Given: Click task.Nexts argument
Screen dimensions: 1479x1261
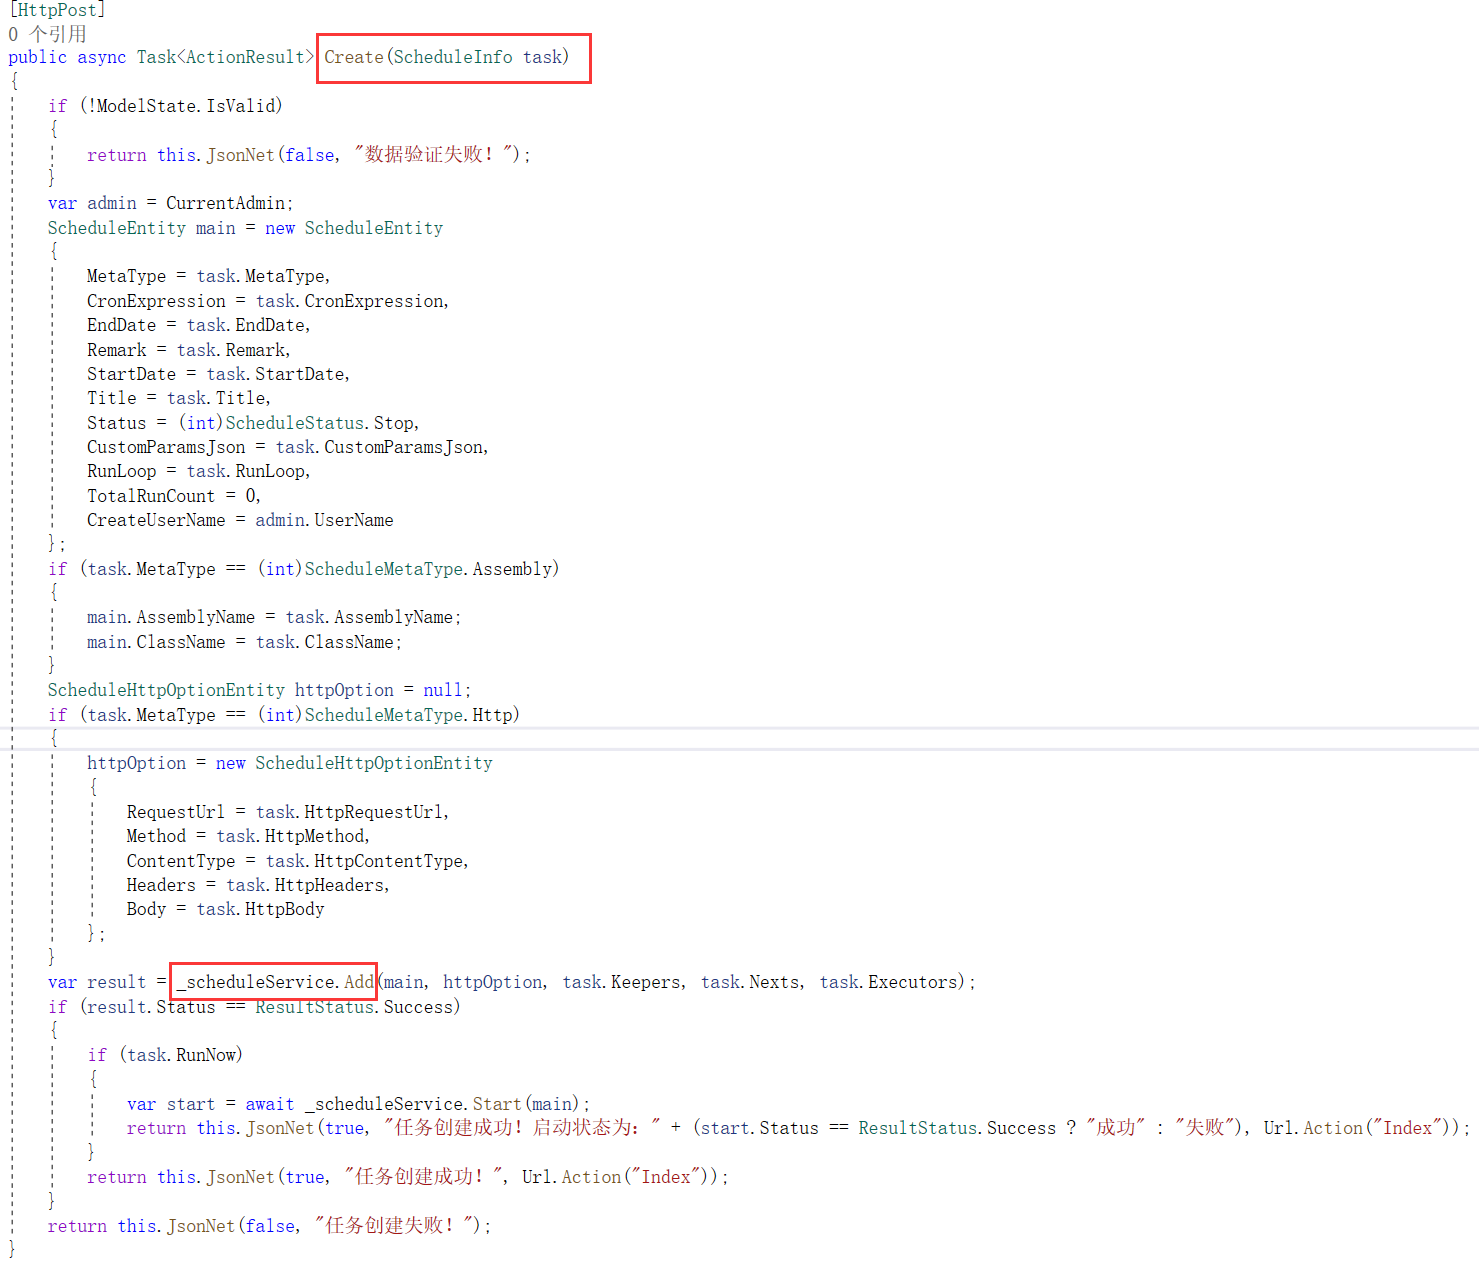Looking at the screenshot, I should 750,982.
